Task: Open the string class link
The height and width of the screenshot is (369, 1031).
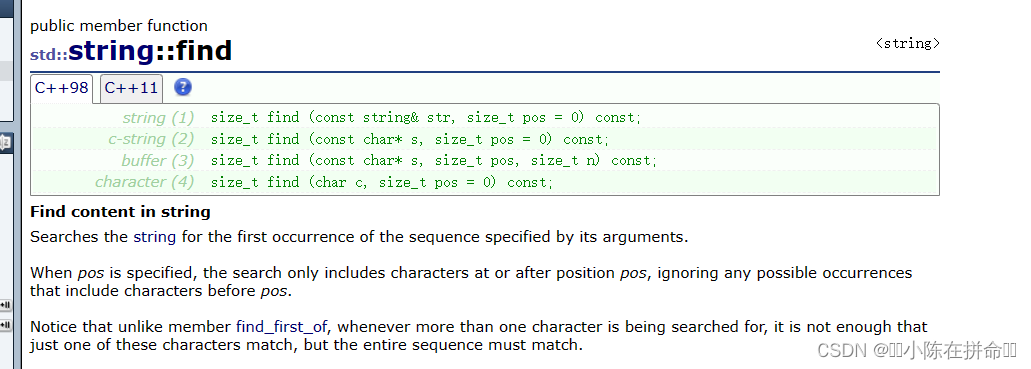Action: coord(155,237)
